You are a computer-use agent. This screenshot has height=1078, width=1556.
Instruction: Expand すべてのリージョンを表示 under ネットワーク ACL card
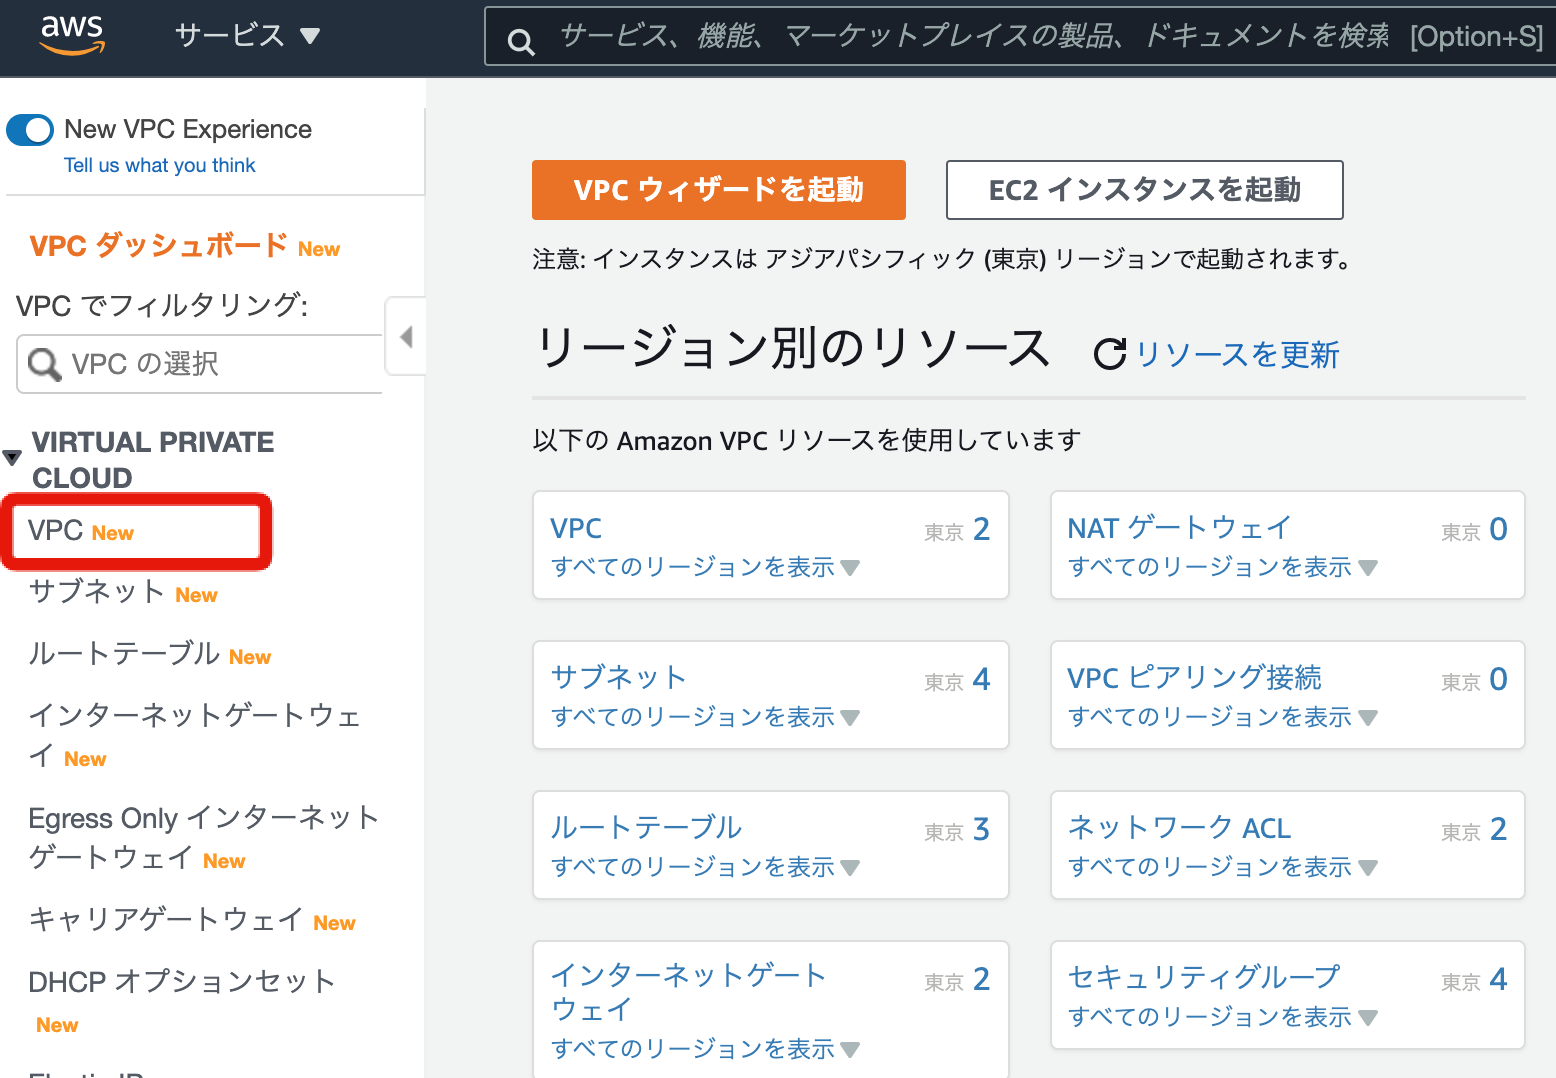[1222, 867]
